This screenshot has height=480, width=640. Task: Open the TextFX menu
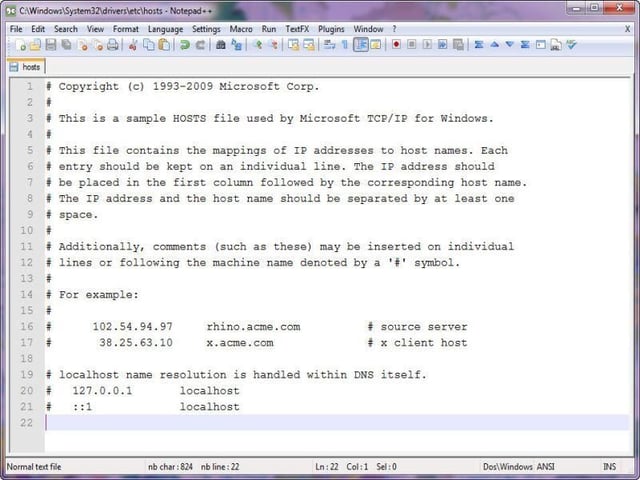(297, 29)
